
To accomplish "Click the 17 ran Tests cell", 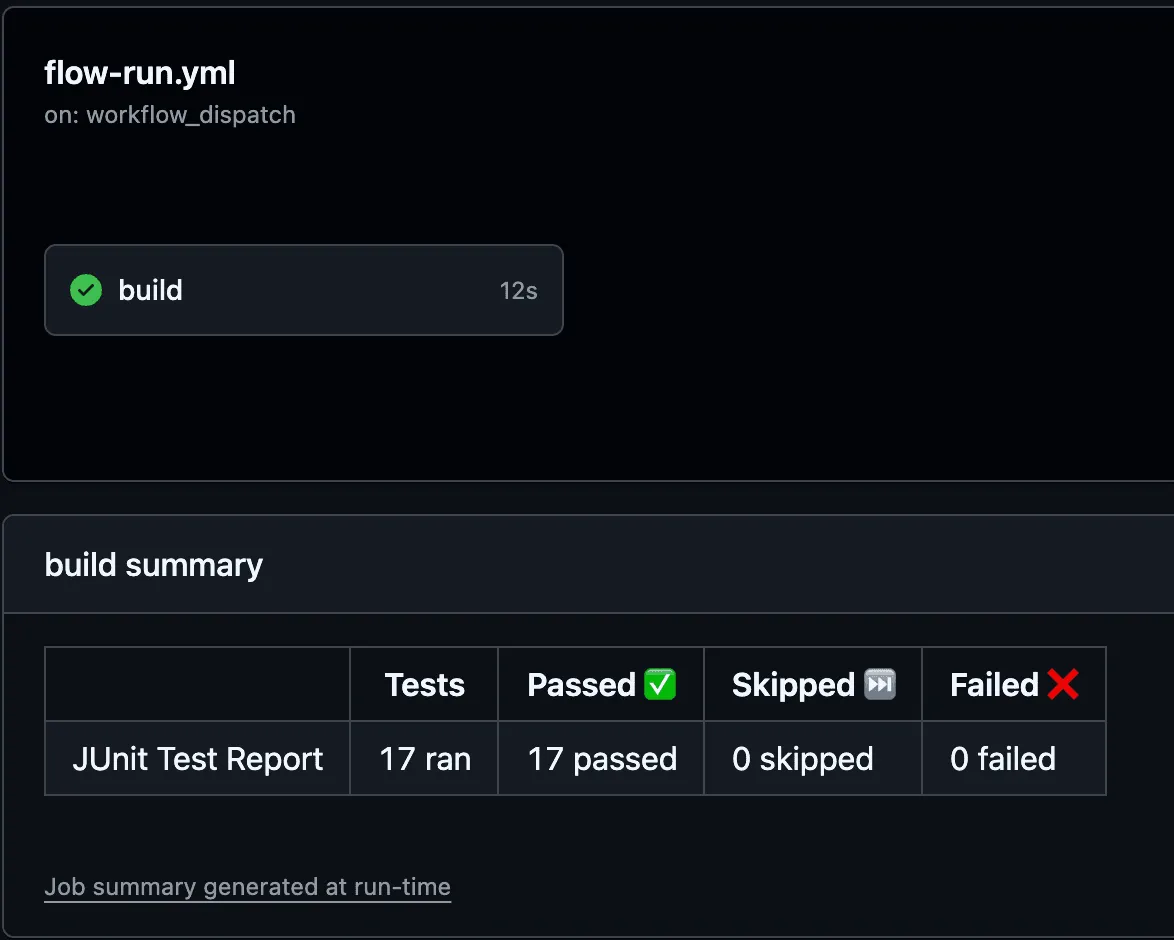I will 423,759.
